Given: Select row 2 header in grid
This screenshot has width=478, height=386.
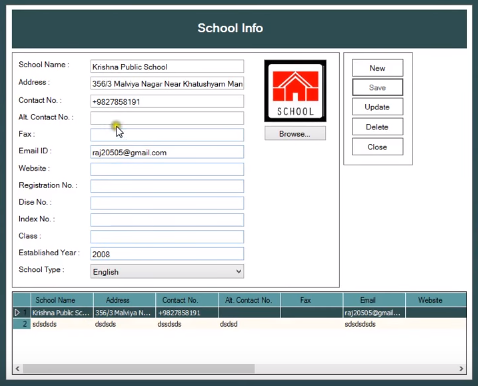Looking at the screenshot, I should click(22, 324).
